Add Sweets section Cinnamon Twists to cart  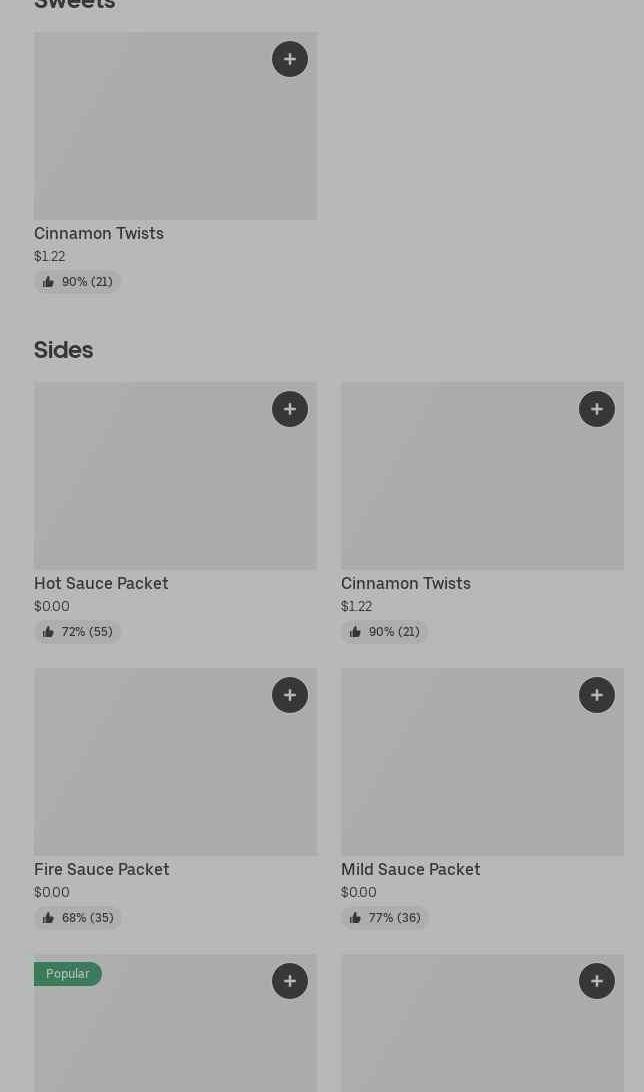(x=290, y=59)
